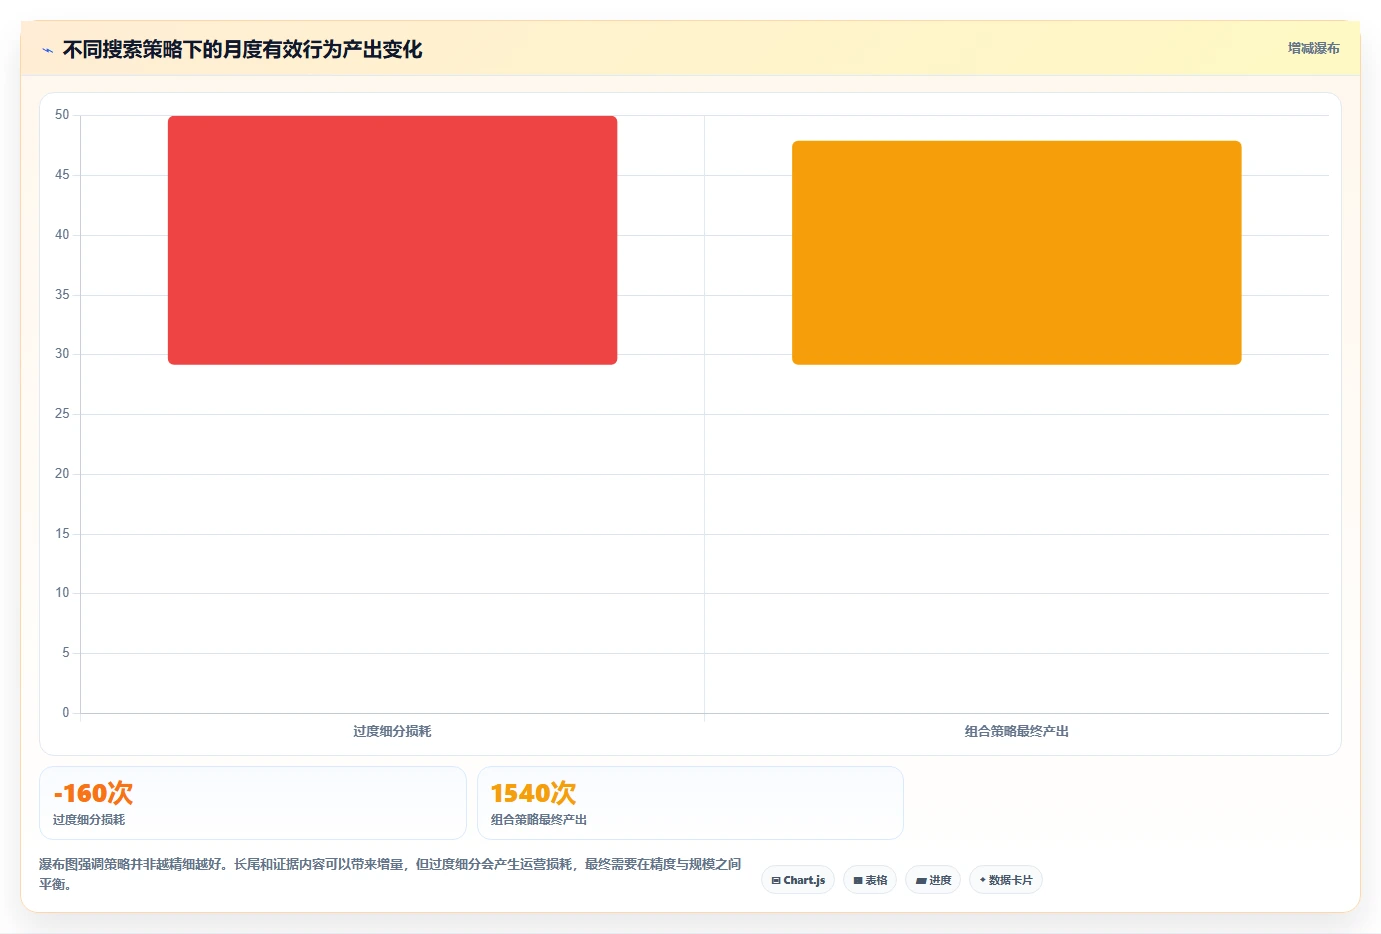The width and height of the screenshot is (1381, 934).
Task: Click the lightning icon beside the chart title
Action: (x=47, y=50)
